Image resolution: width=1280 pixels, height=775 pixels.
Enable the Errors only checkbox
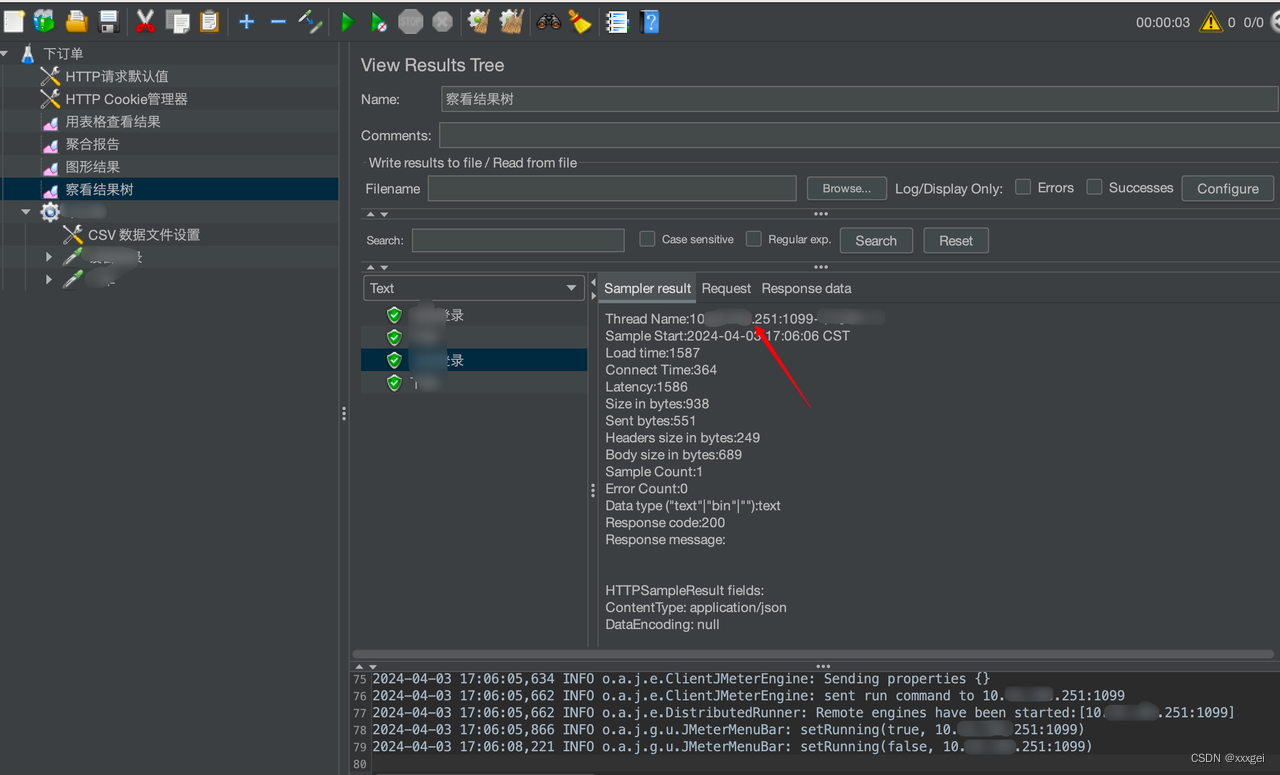1023,187
